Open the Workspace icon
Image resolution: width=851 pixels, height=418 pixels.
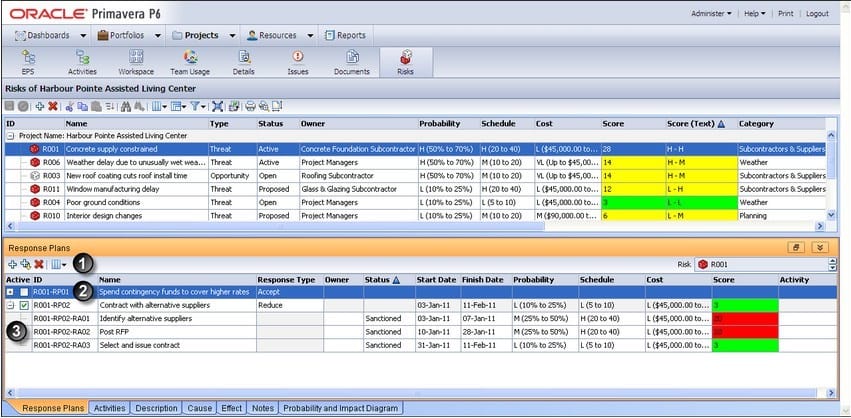click(136, 61)
